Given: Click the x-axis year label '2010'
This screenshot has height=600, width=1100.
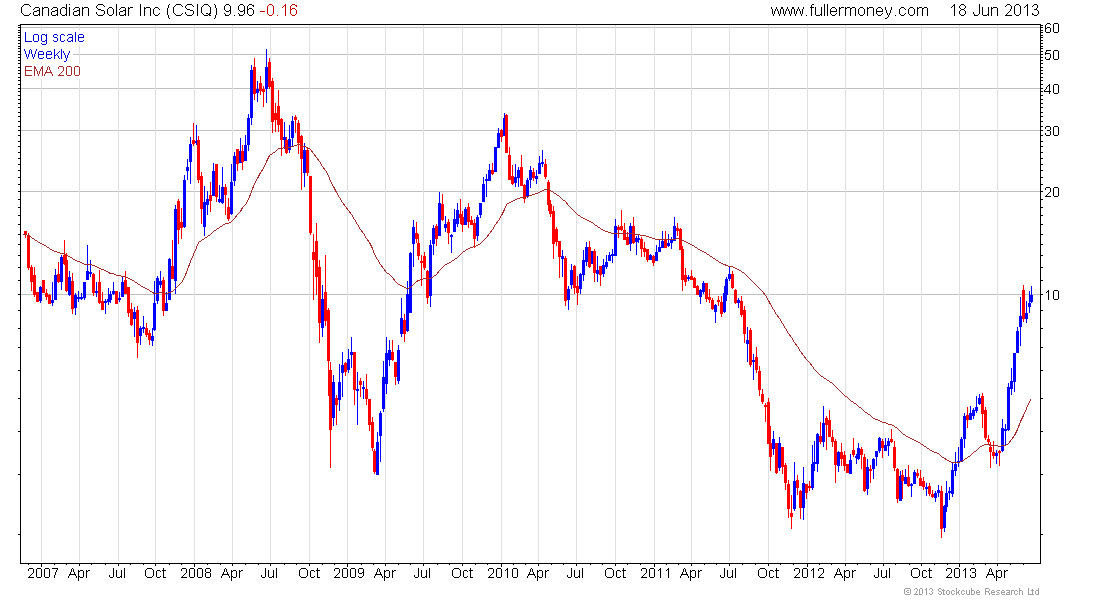Looking at the screenshot, I should 502,573.
